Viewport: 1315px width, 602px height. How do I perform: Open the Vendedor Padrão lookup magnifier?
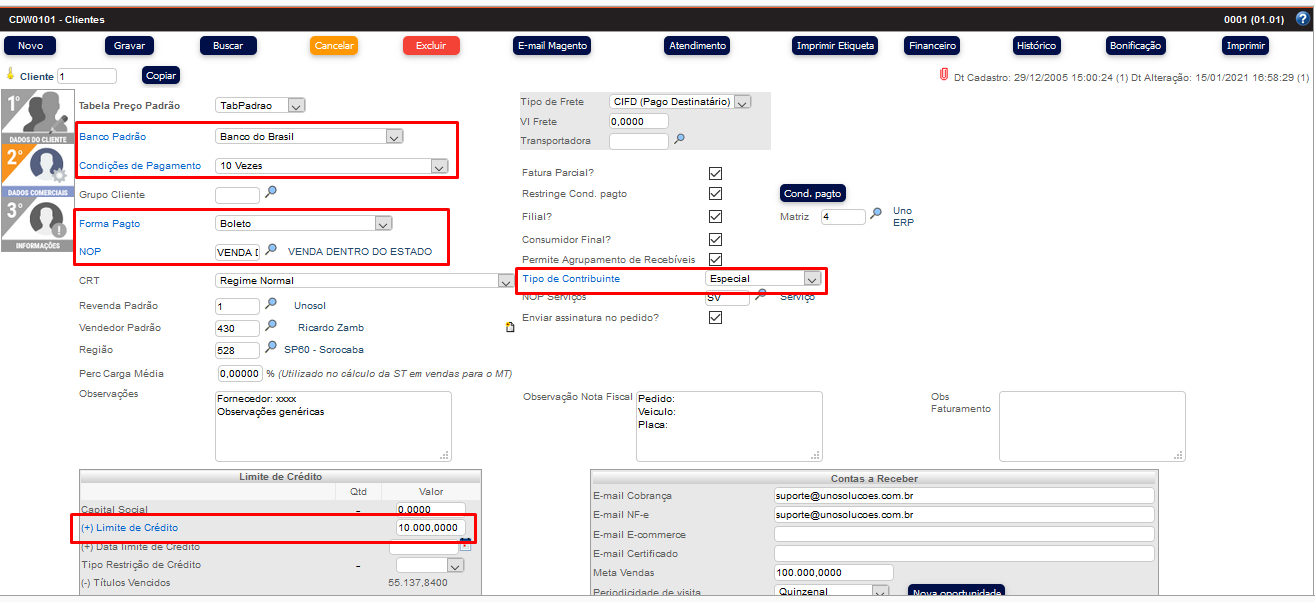270,327
